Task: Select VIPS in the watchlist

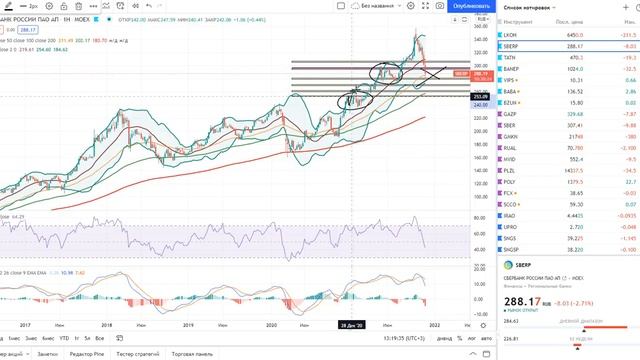Action: tap(568, 80)
